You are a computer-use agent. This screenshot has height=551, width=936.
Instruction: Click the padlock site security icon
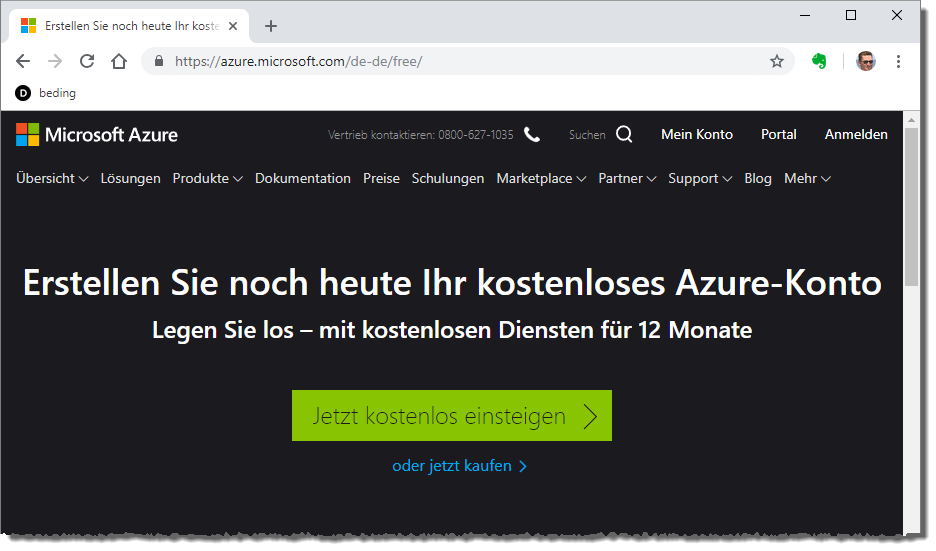click(x=159, y=61)
